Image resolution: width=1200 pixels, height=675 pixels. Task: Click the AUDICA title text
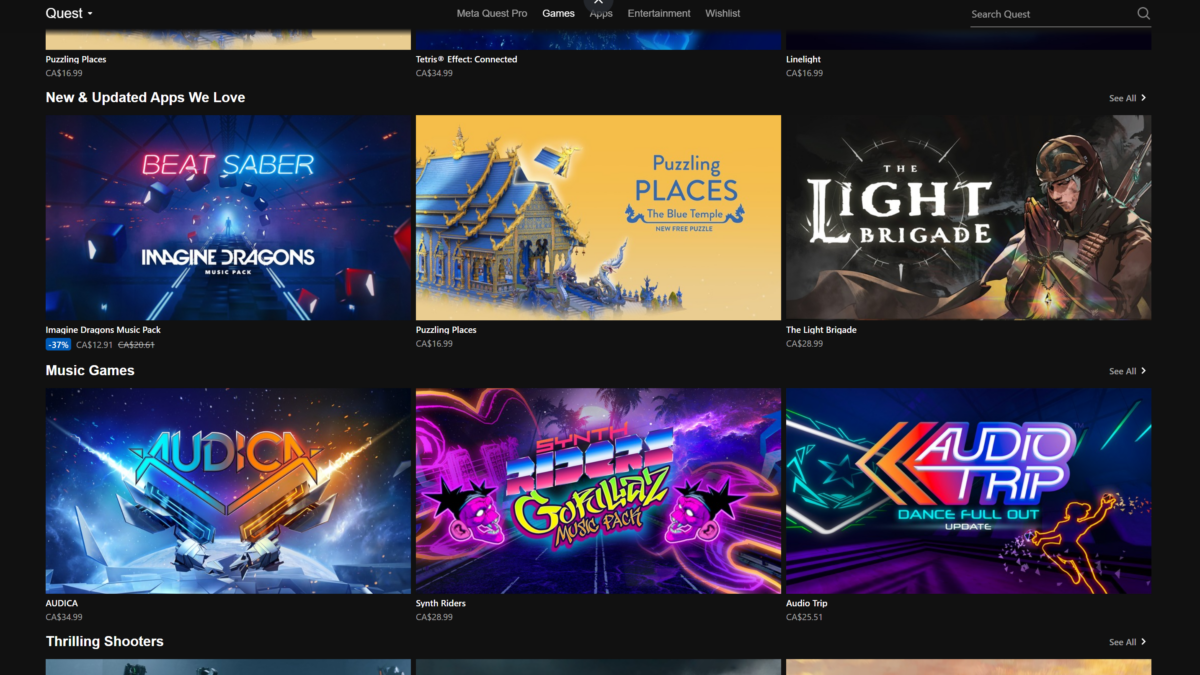(62, 604)
